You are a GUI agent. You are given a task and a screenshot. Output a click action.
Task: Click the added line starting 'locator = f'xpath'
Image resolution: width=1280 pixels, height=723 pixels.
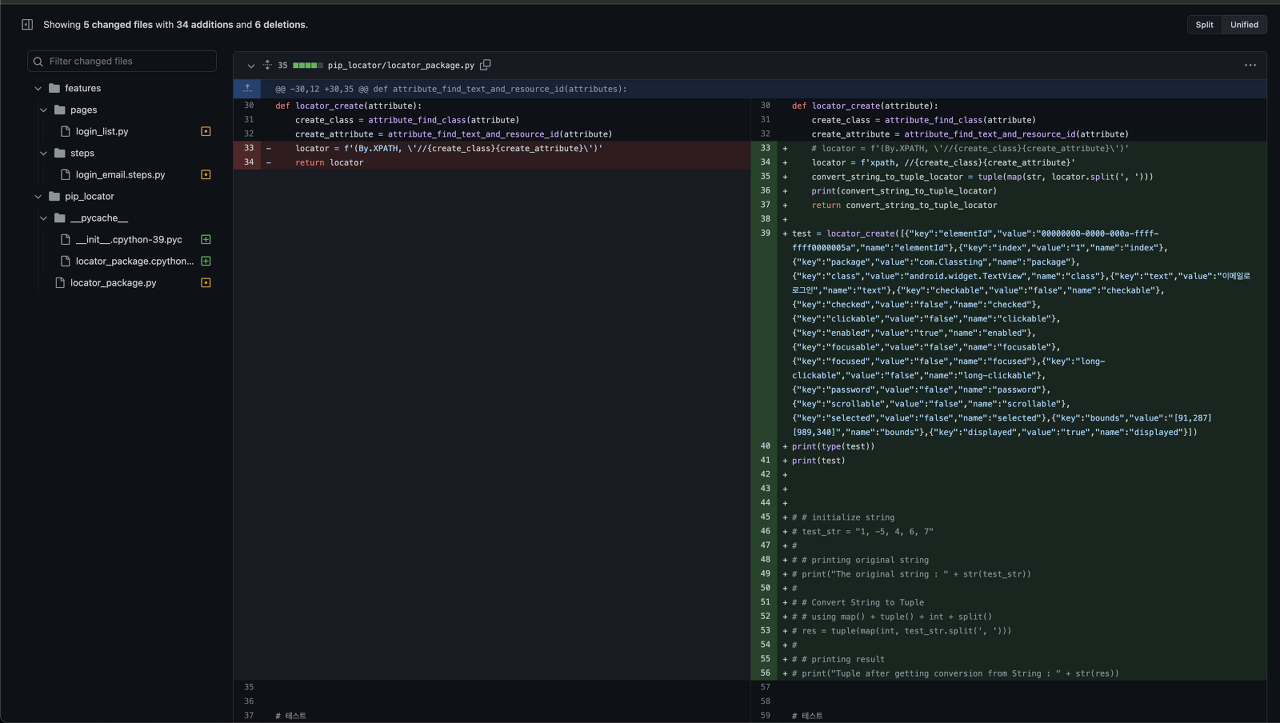943,162
